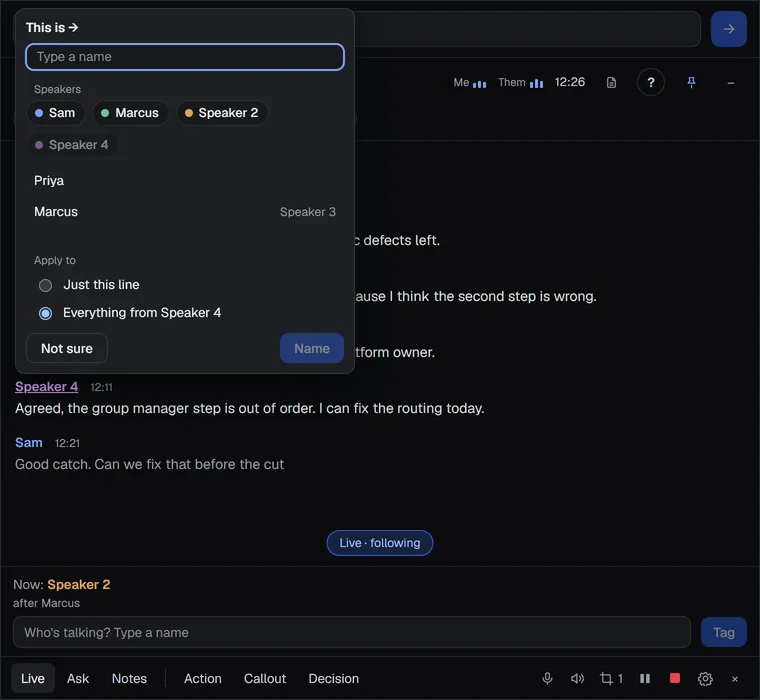Stop recording with the red button

tap(675, 678)
